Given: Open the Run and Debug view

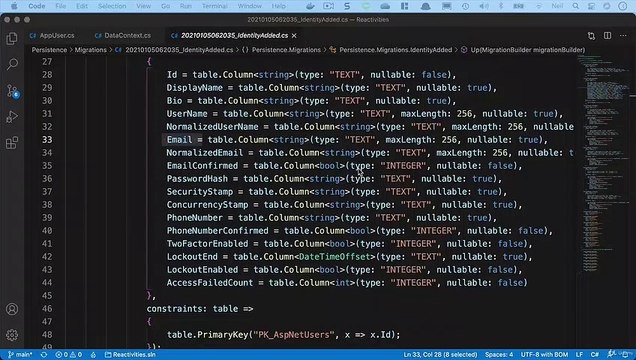Looking at the screenshot, I should pos(12,117).
